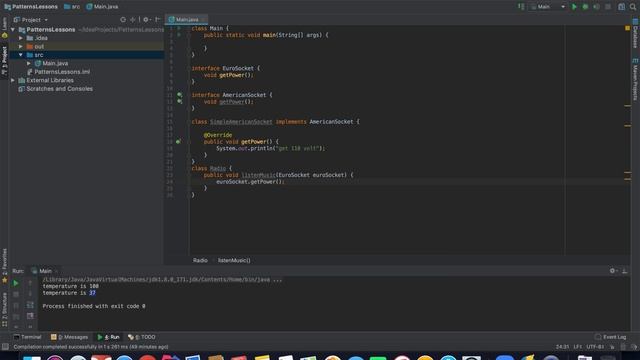This screenshot has height=360, width=640.
Task: Click the listenMusic() breadcrumb below the editor
Action: coord(234,260)
